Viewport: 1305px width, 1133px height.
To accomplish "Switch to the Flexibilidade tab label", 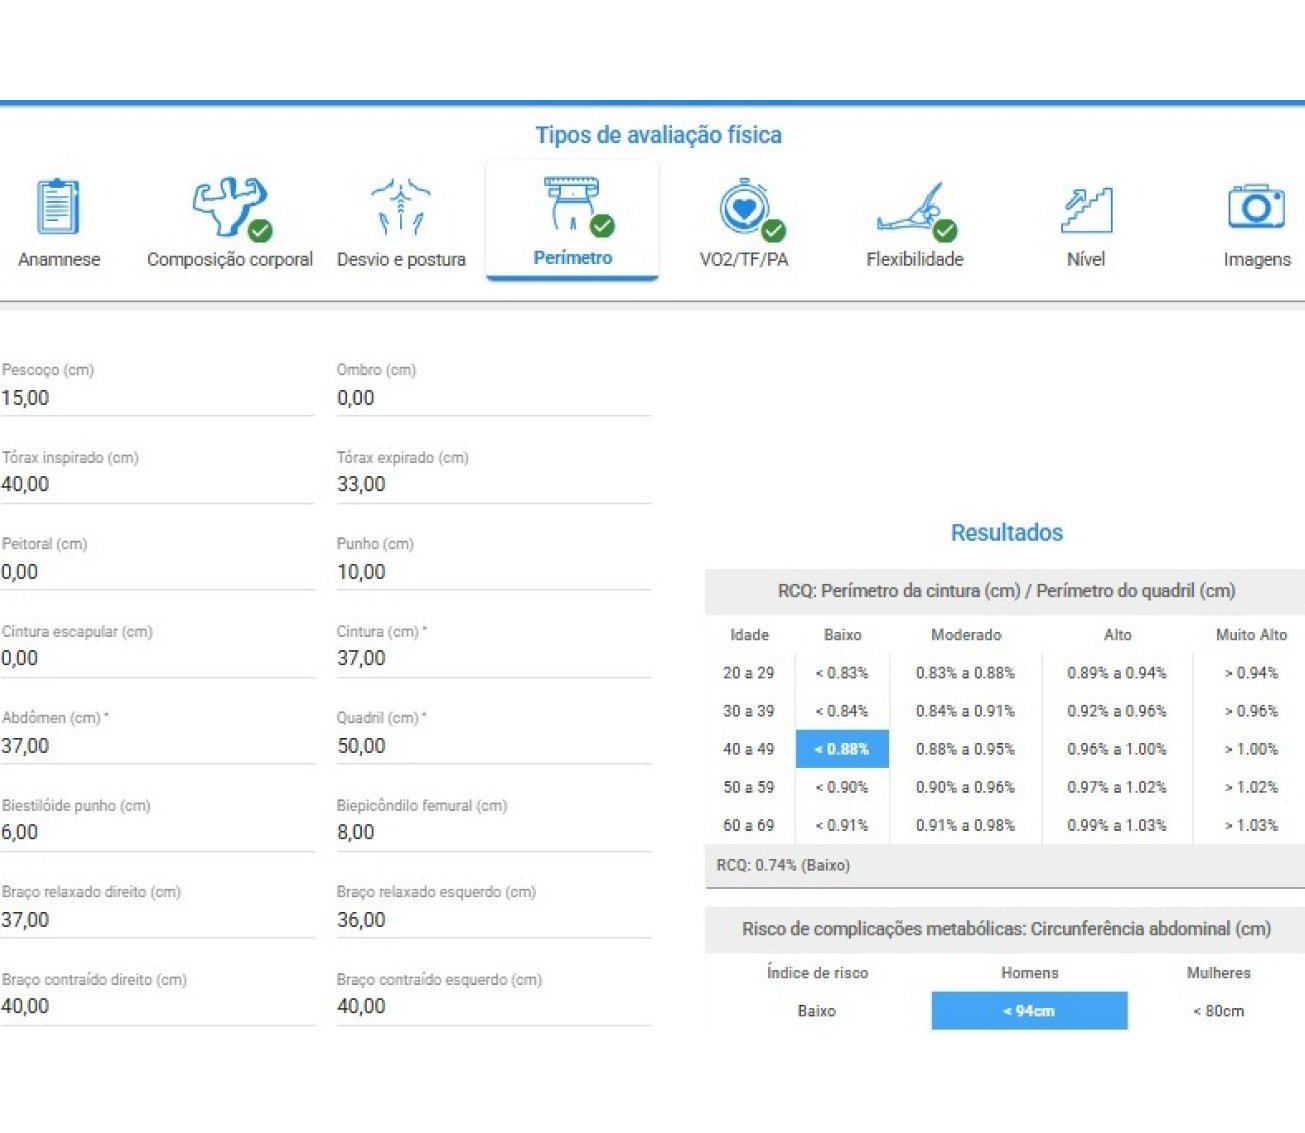I will click(914, 260).
